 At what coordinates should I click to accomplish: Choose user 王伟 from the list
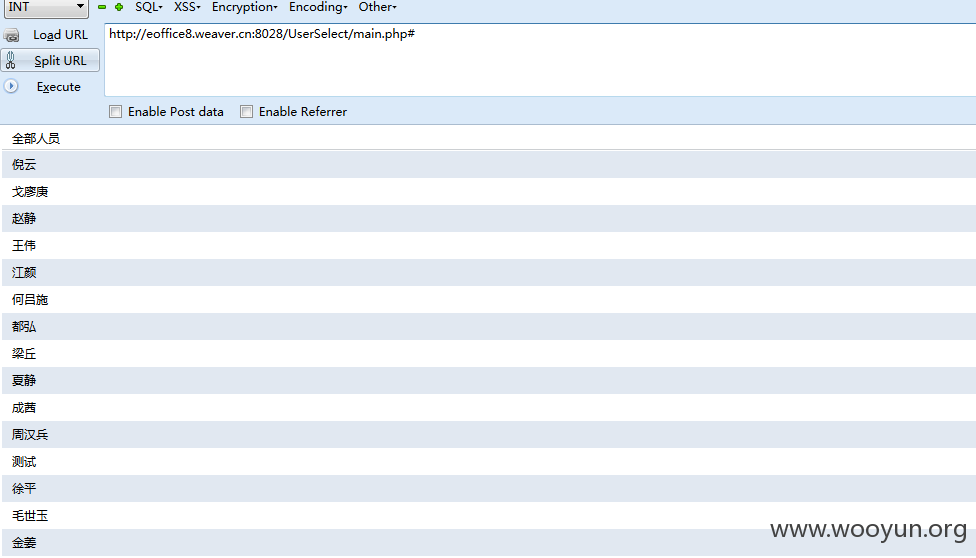click(x=24, y=246)
